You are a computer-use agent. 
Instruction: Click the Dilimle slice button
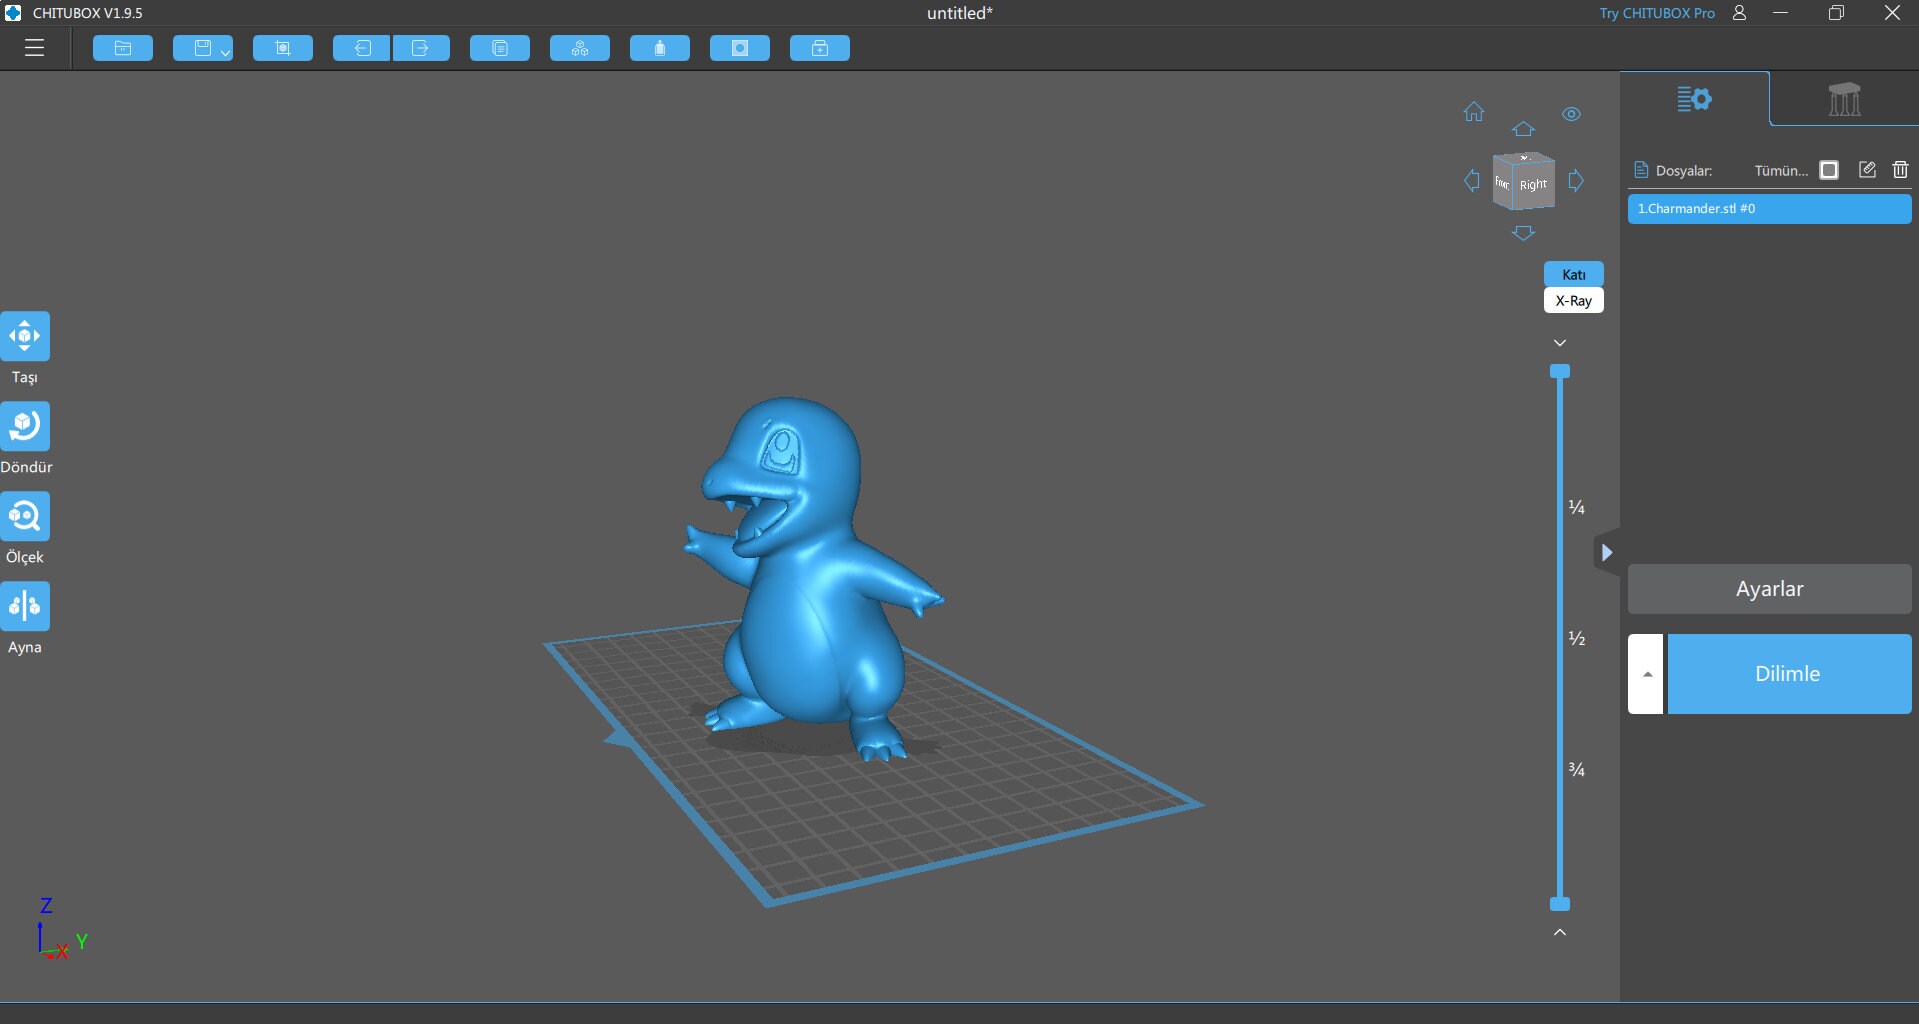[x=1788, y=673]
